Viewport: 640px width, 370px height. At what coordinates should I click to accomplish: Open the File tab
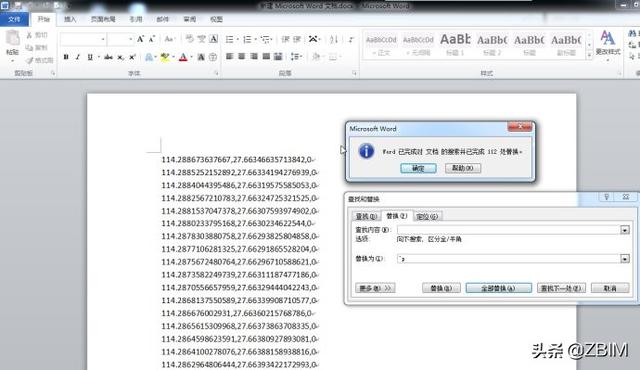[x=14, y=19]
